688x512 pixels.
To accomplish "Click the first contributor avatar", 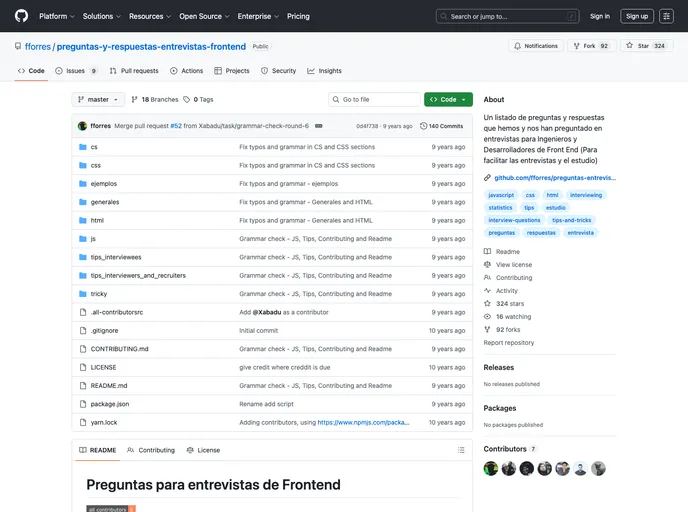I will [491, 468].
